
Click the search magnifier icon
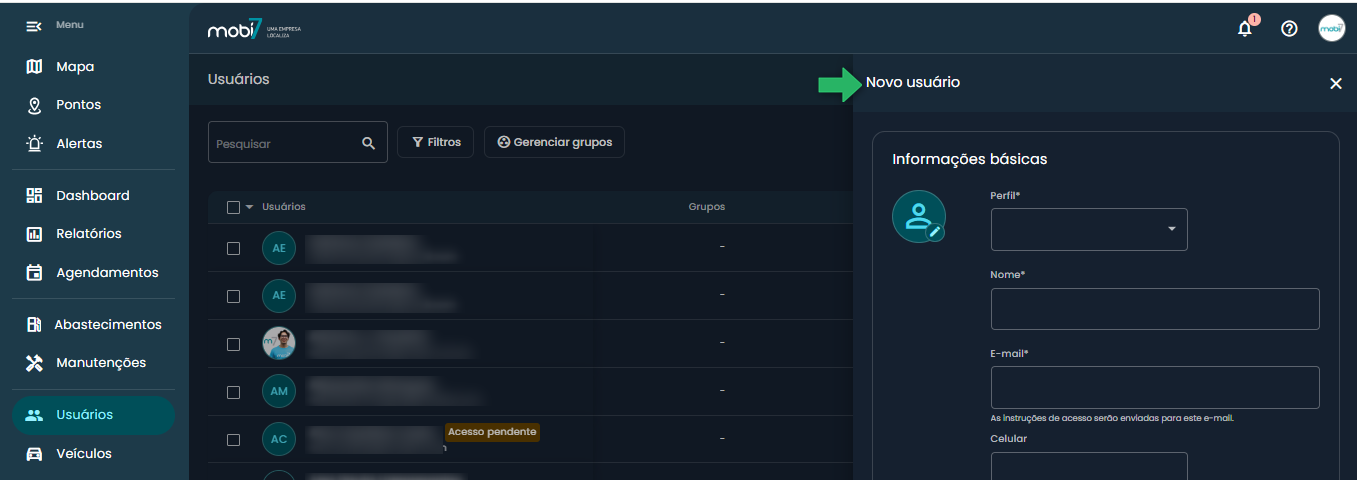368,143
